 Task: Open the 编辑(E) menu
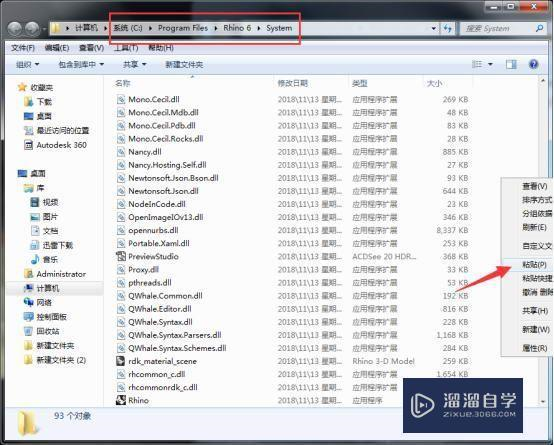coord(57,47)
